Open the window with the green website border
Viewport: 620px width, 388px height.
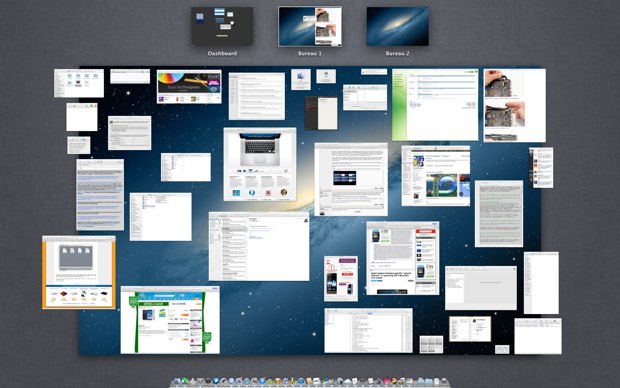[x=170, y=320]
